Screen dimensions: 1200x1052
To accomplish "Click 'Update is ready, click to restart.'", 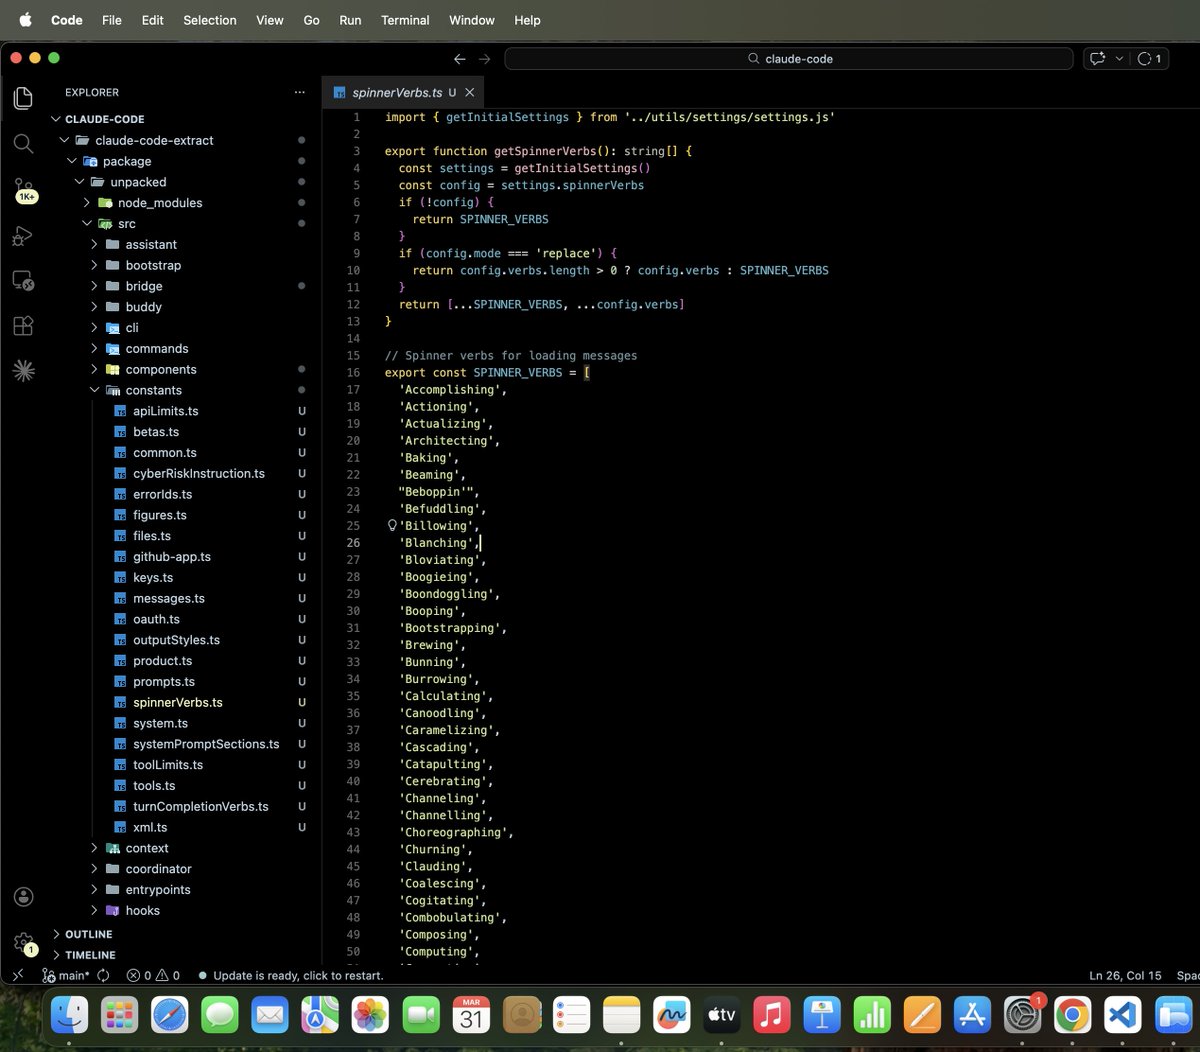I will [298, 975].
